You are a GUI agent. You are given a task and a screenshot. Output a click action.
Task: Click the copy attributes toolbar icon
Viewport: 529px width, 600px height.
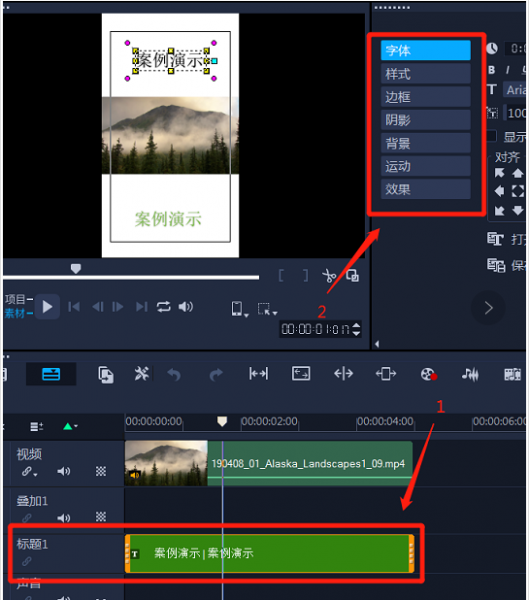[106, 374]
